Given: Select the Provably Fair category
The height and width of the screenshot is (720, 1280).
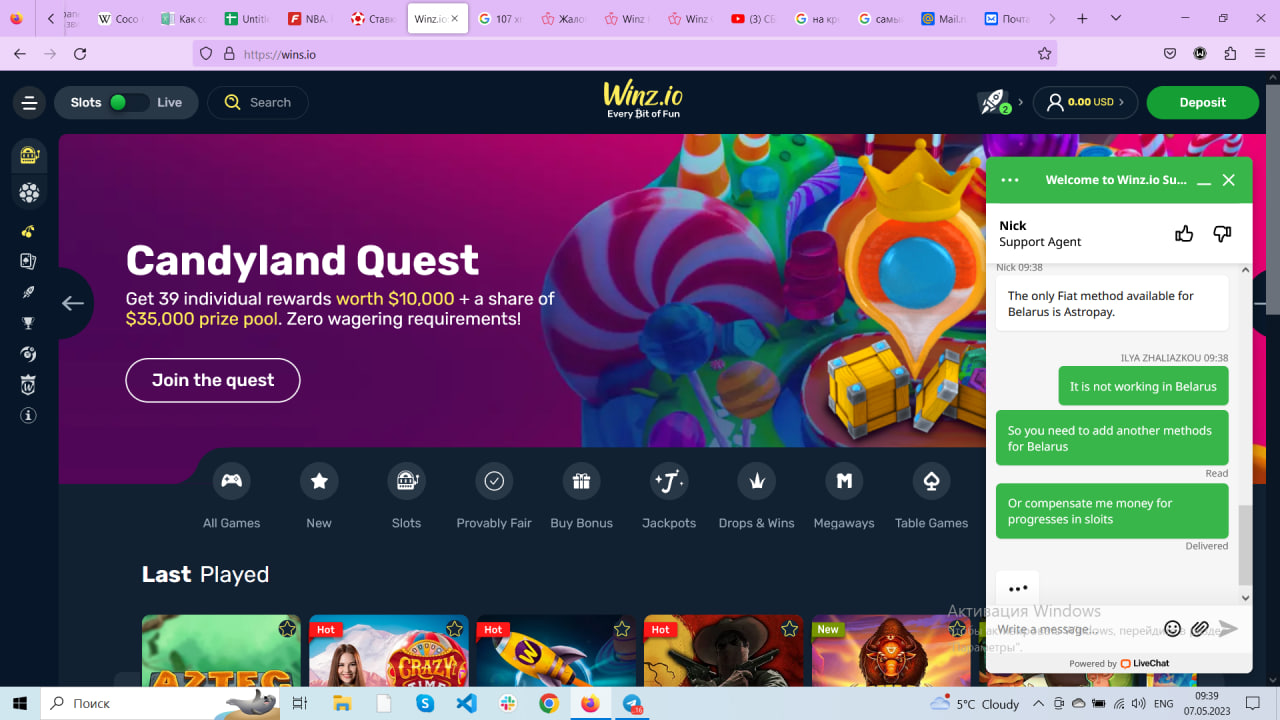Looking at the screenshot, I should (494, 497).
